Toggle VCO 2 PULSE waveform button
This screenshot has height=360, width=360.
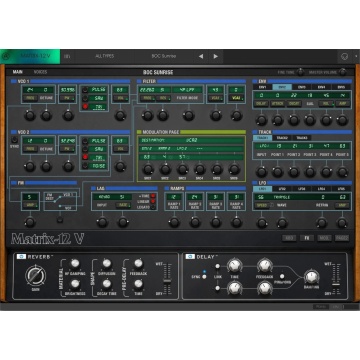(x=85, y=141)
